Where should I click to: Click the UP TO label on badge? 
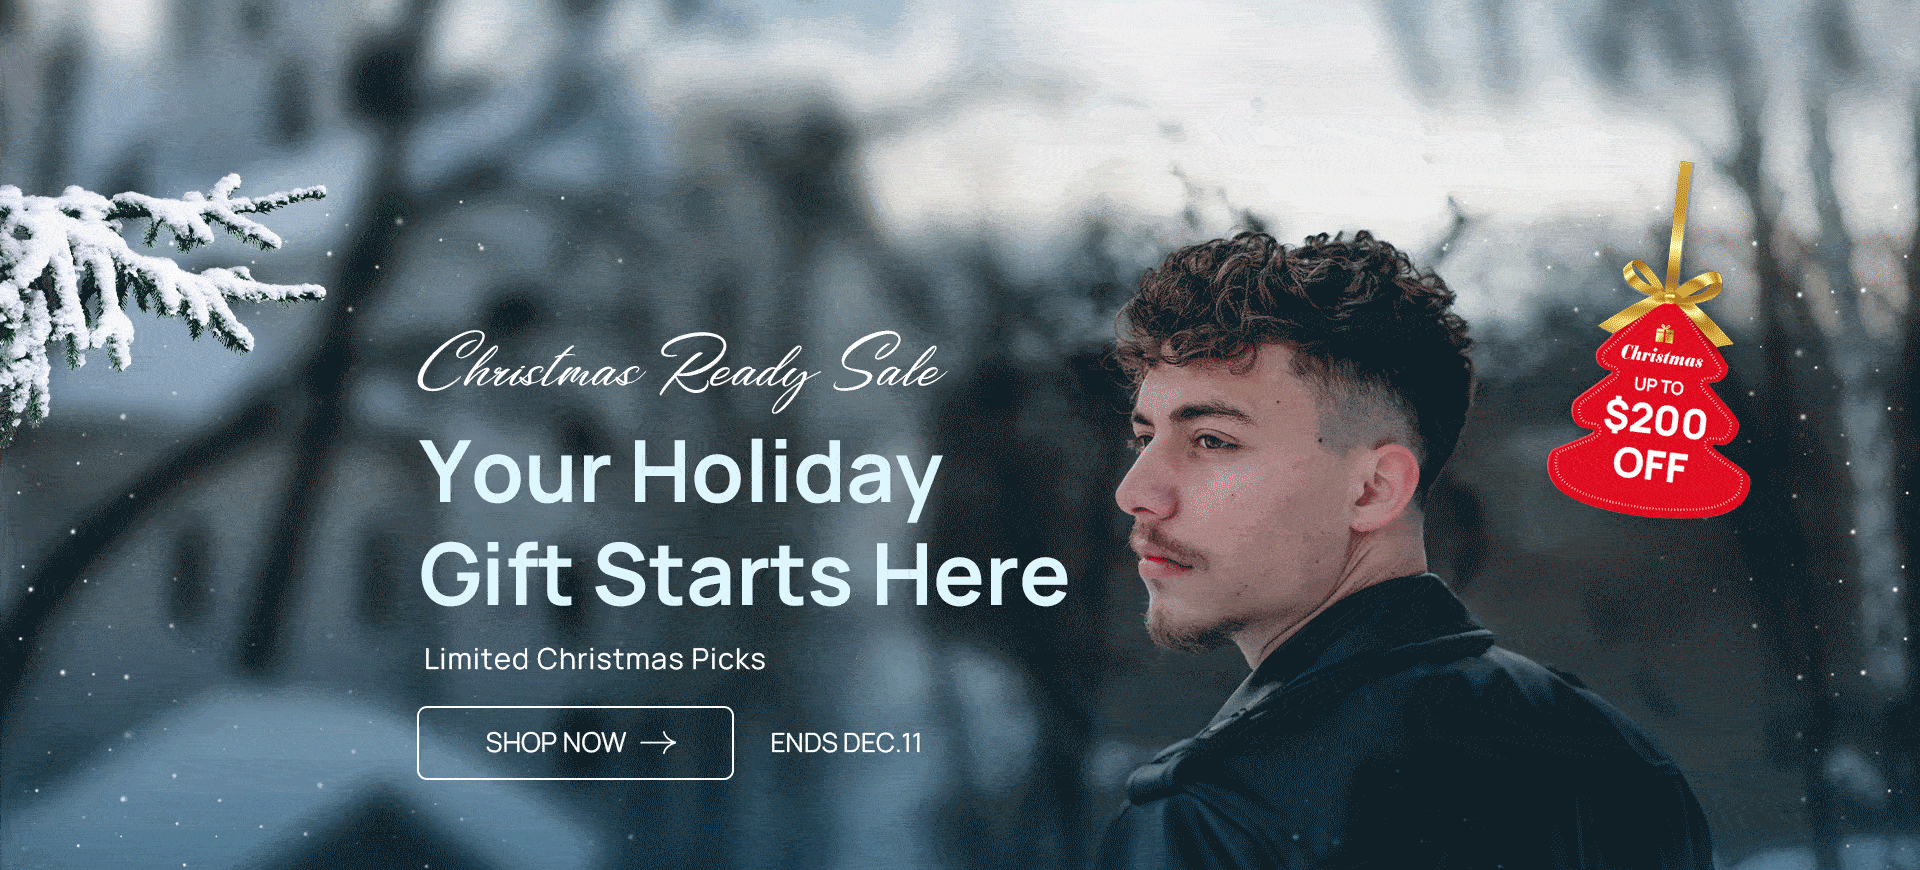(1659, 385)
